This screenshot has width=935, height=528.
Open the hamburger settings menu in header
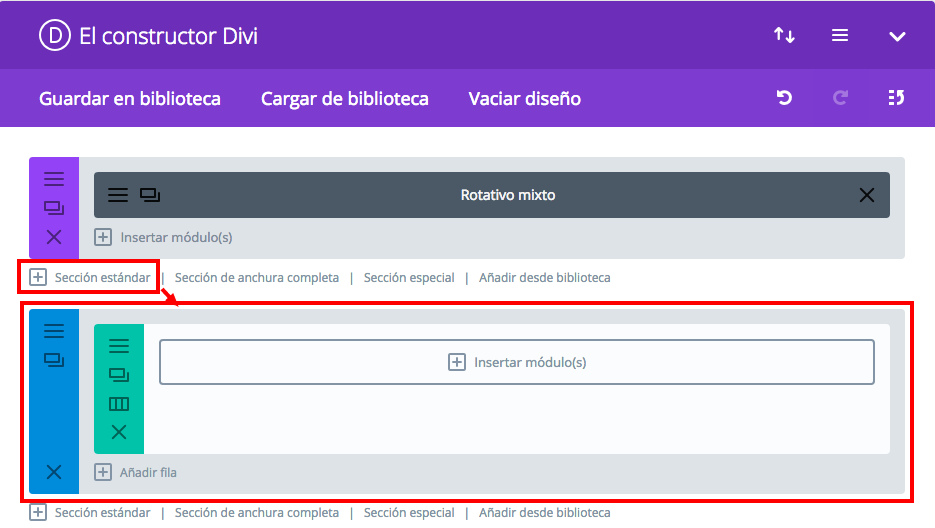[840, 36]
